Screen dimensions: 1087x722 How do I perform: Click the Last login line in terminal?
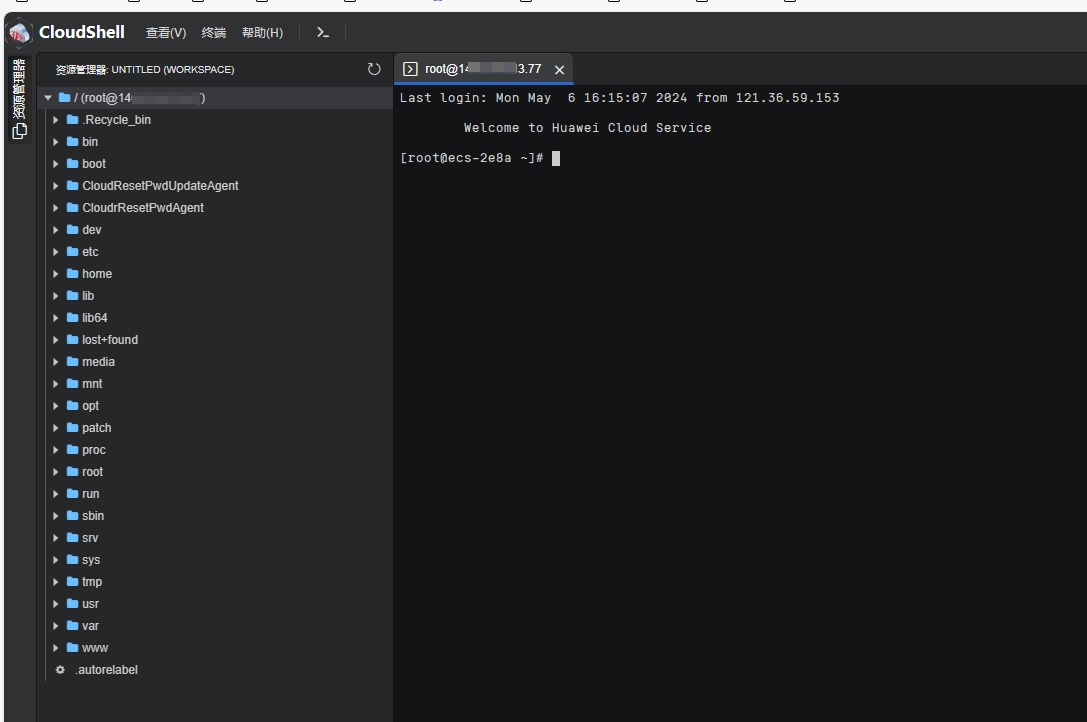(619, 98)
